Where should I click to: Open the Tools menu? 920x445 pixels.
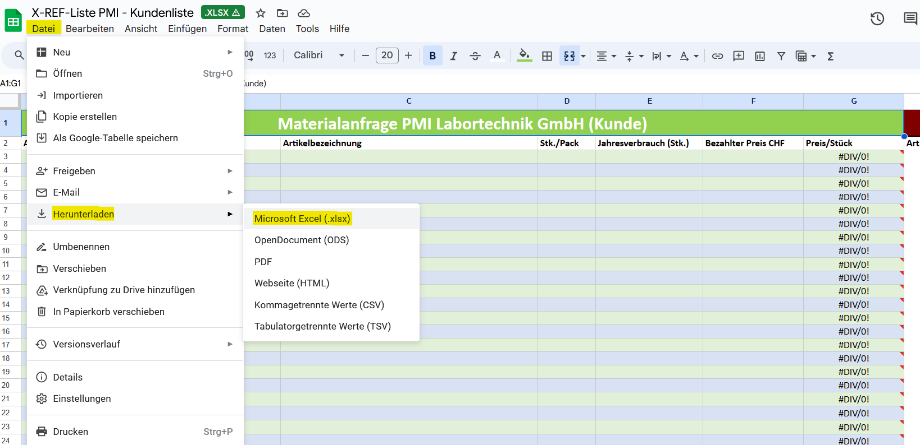point(307,28)
